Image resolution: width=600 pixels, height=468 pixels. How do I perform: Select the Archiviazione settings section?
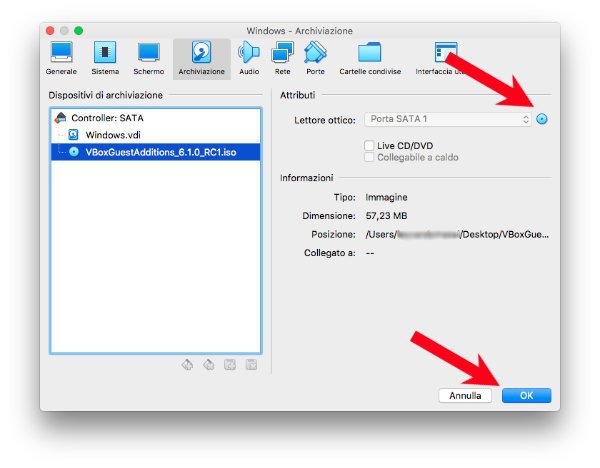pos(202,59)
